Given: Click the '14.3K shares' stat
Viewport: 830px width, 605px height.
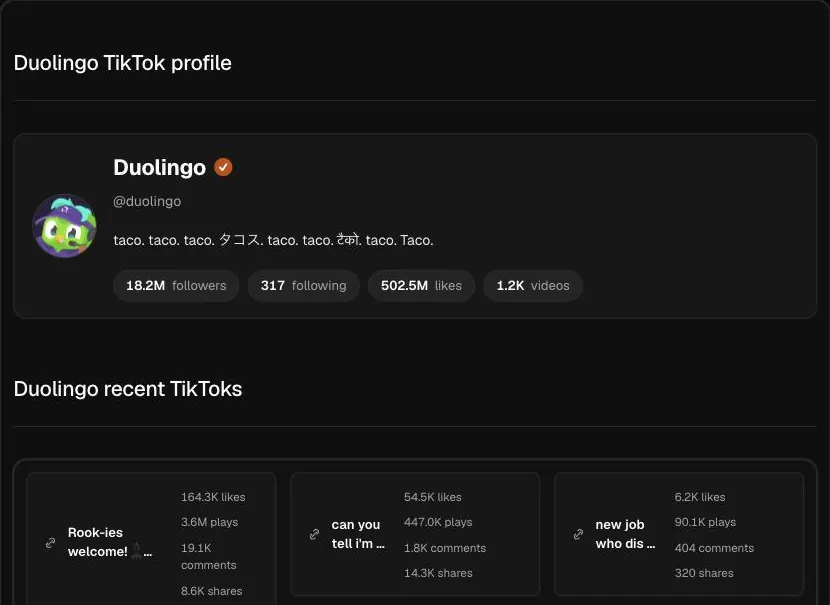Looking at the screenshot, I should [438, 573].
